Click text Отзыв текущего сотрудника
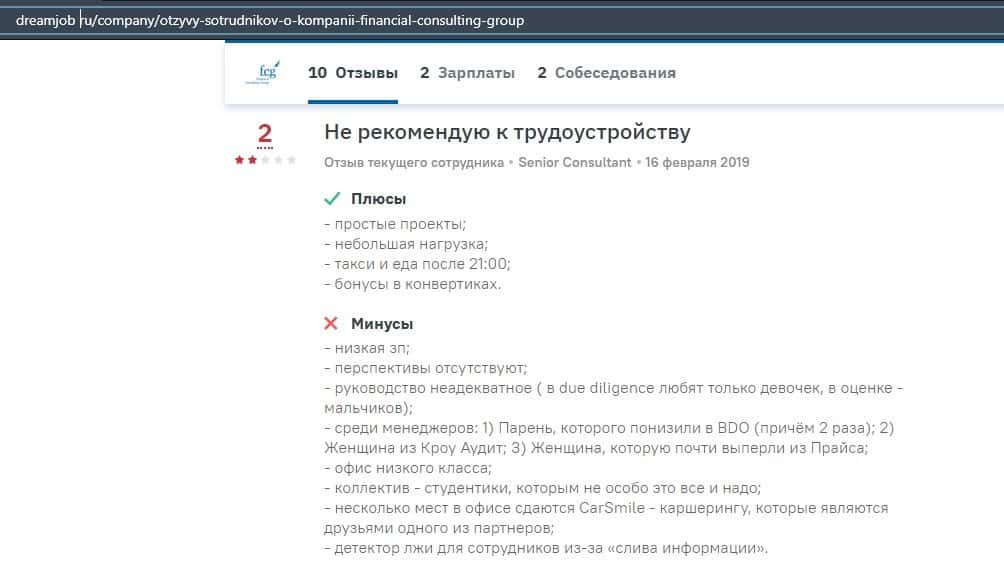The image size is (1004, 579). 414,163
